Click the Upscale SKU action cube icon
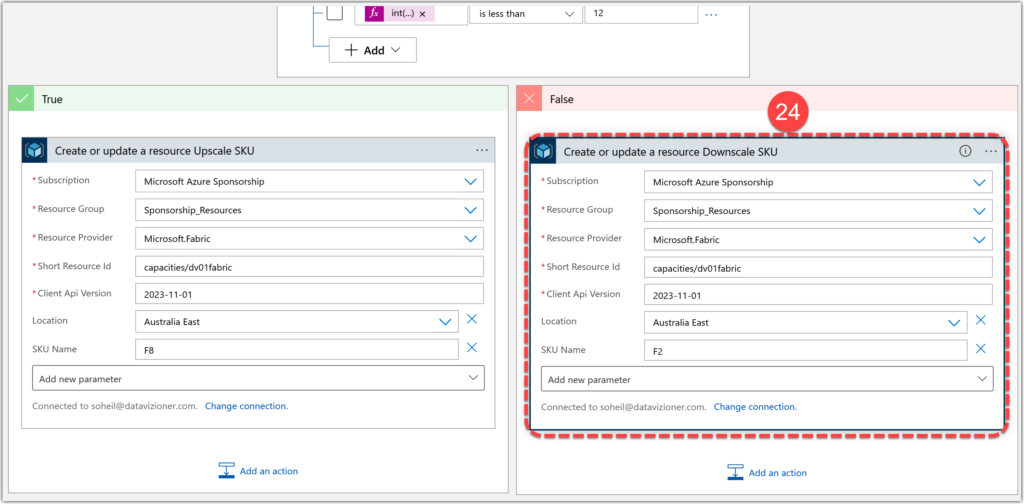 pos(35,151)
